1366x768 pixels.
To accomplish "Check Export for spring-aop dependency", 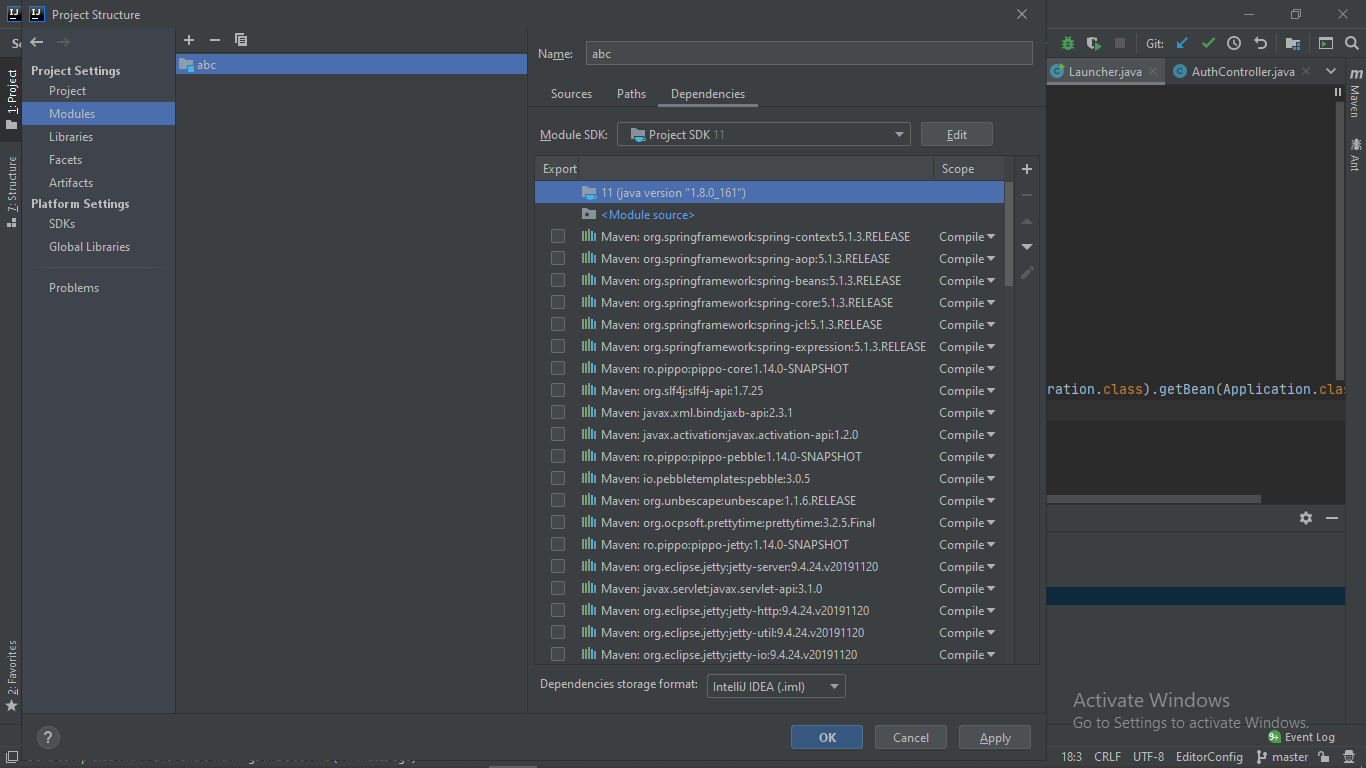I will tap(558, 259).
